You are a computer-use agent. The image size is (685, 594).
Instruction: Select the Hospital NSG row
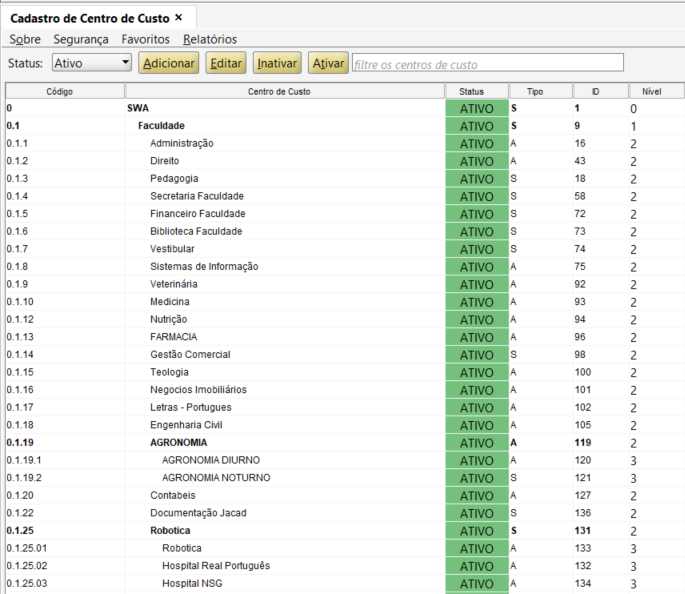pos(345,583)
